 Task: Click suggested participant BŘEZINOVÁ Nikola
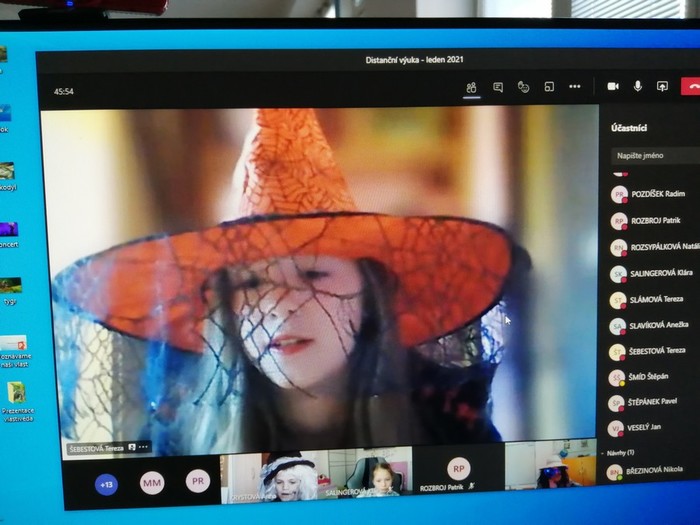point(655,471)
